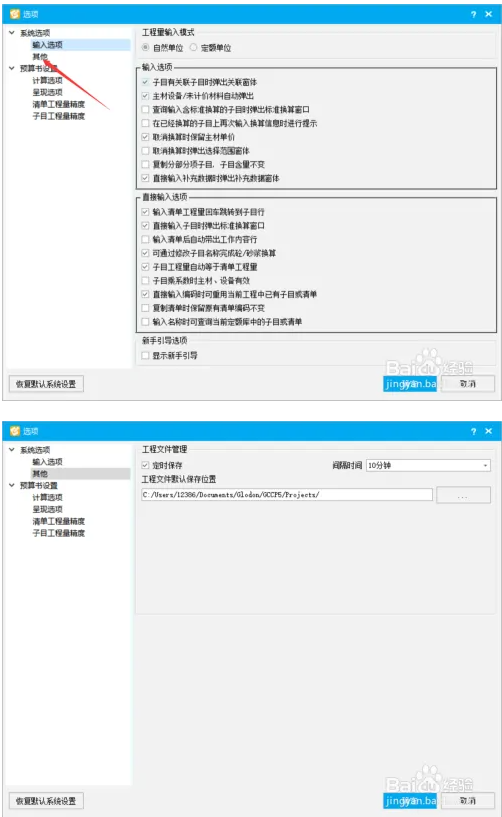This screenshot has width=502, height=817.
Task: Collapse 预算书设置 node in the 输入选项 dialog
Action: (12, 68)
